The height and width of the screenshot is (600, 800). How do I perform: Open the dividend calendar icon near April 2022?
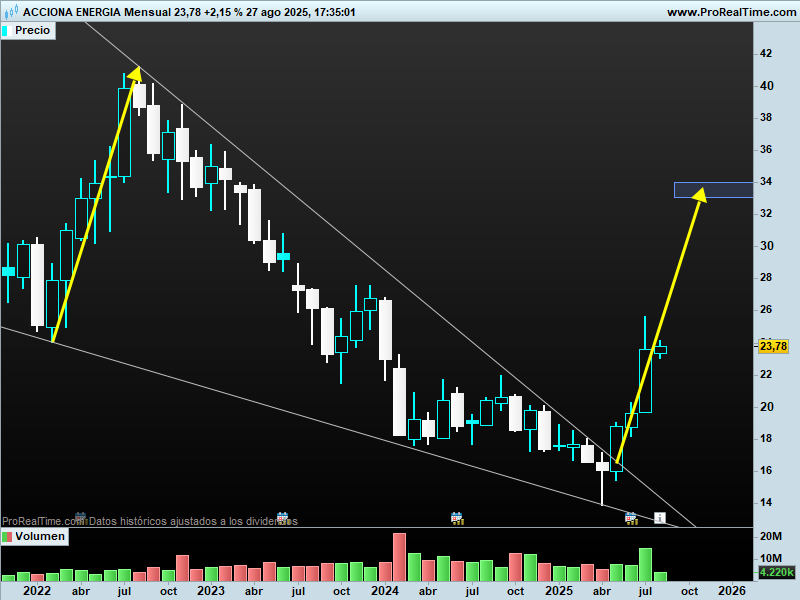(80, 518)
